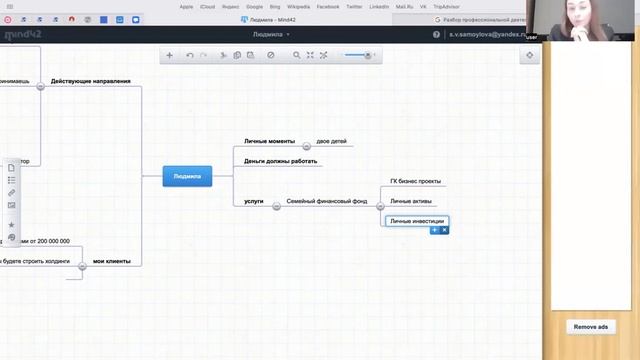Paste node using toolbar paste icon
Screen dimensions: 640x360
[250, 55]
